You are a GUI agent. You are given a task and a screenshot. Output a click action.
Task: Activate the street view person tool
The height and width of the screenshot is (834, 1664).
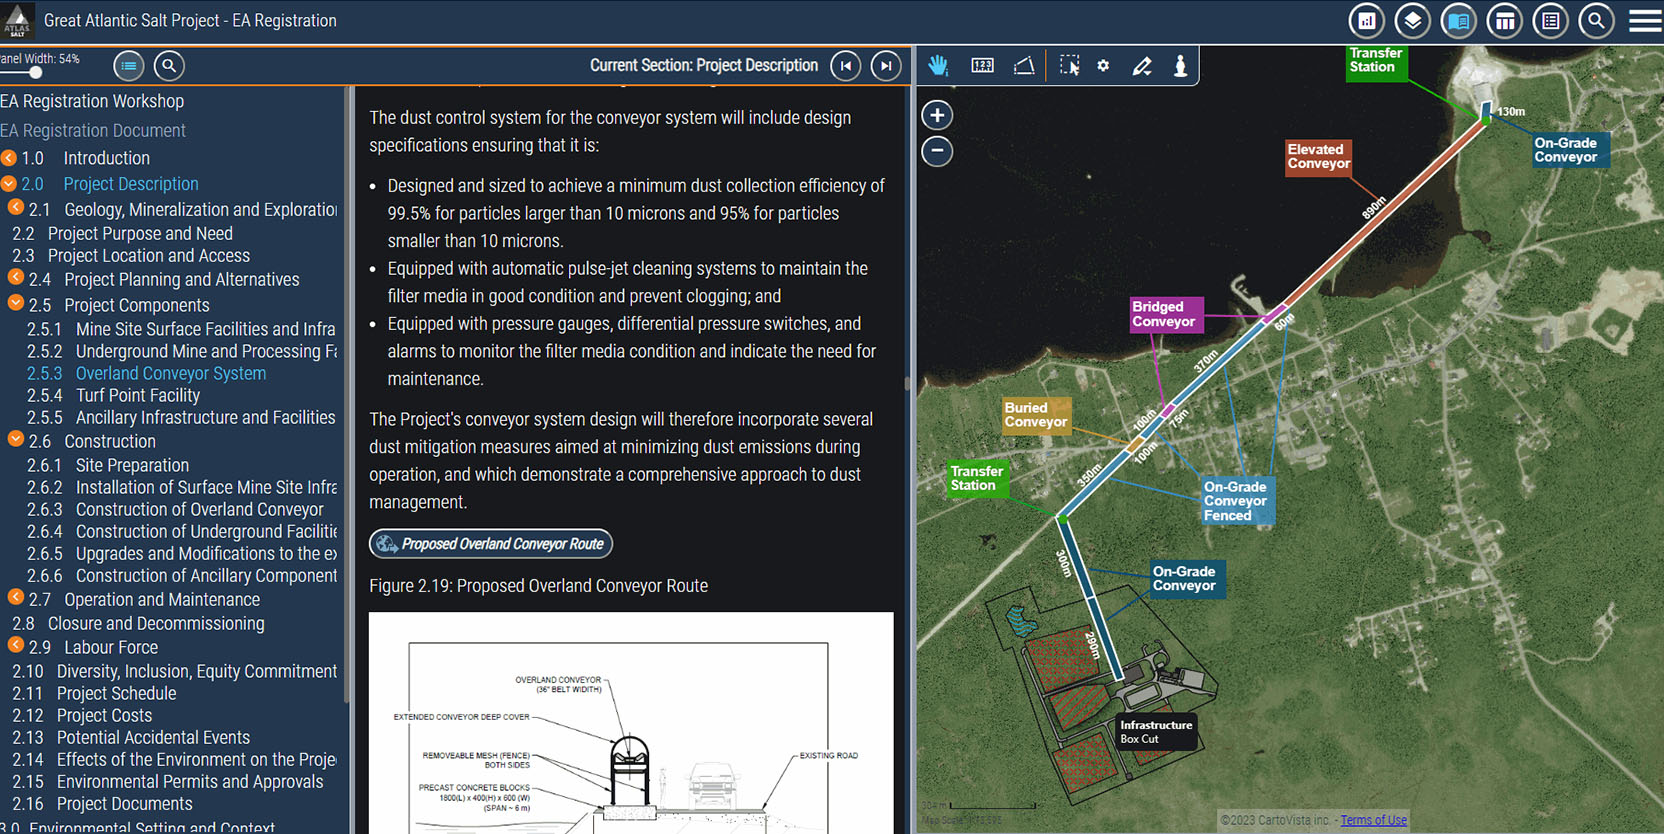[1180, 66]
